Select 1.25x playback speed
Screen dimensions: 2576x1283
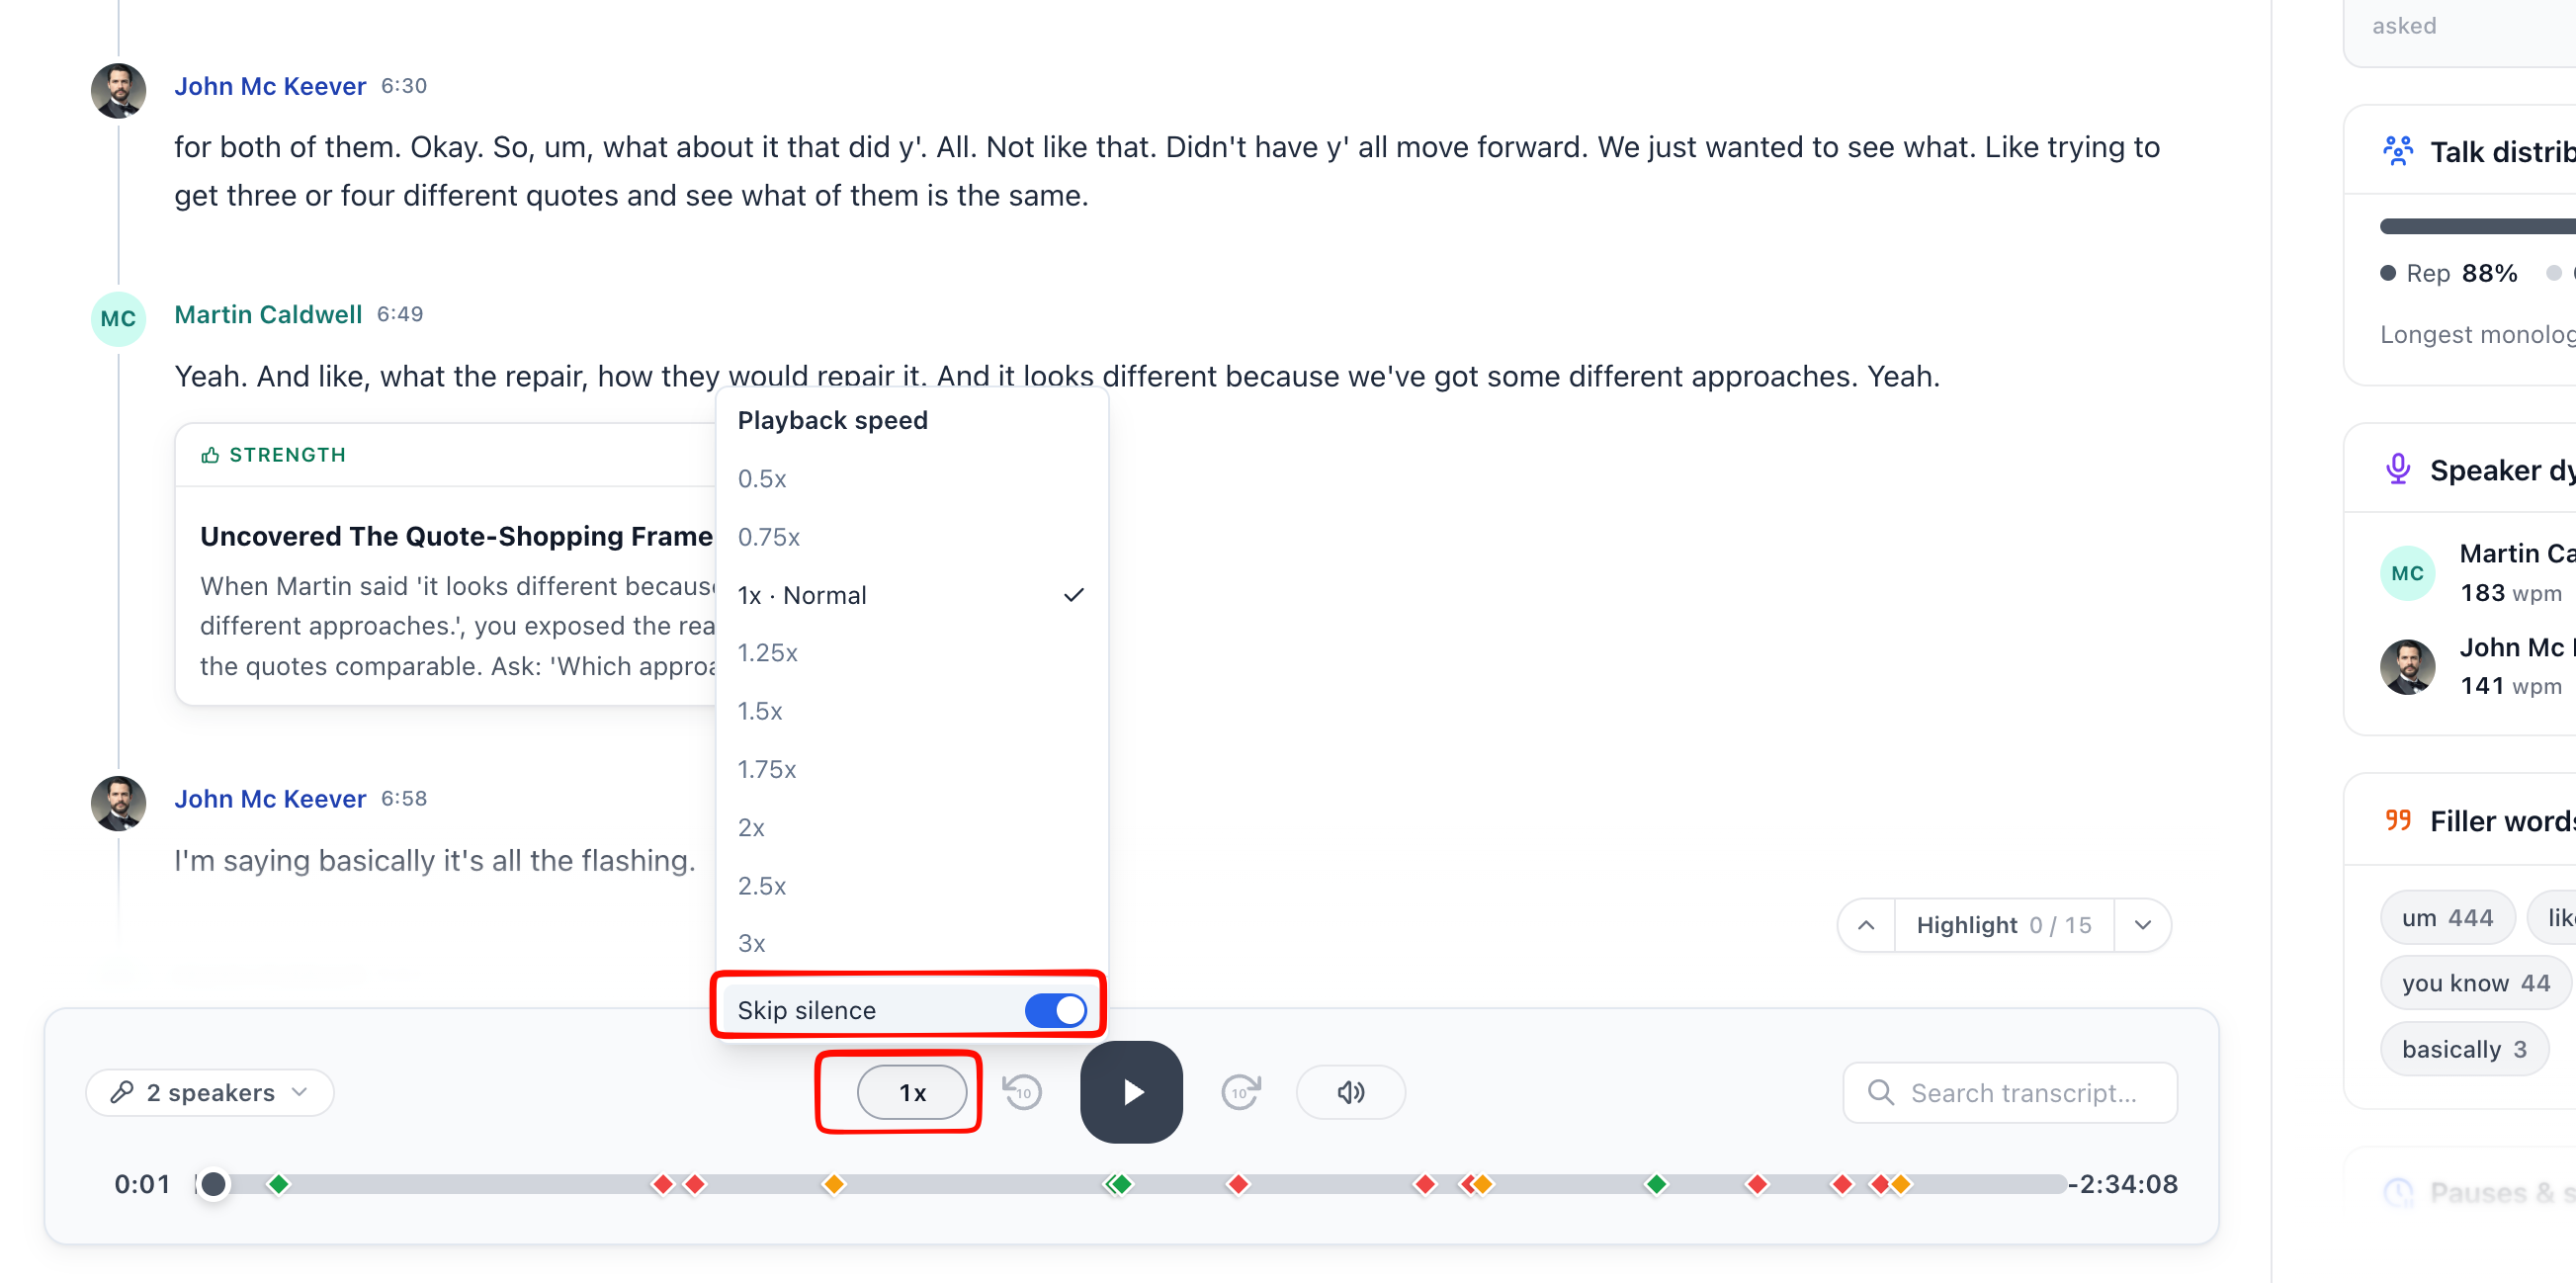(x=910, y=652)
